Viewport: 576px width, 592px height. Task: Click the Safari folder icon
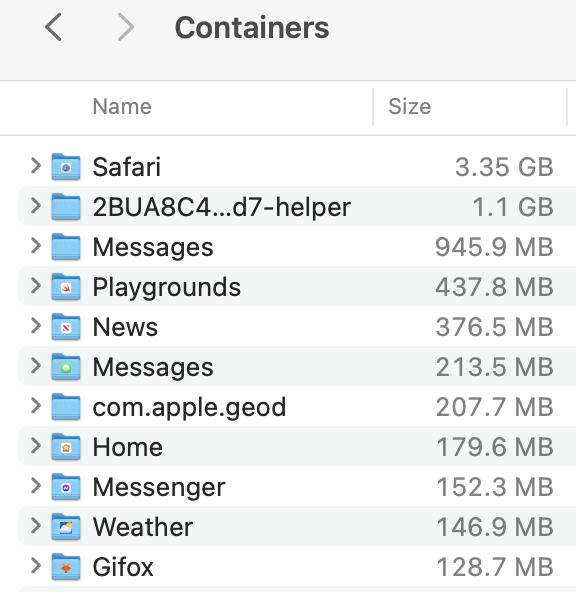(x=66, y=166)
